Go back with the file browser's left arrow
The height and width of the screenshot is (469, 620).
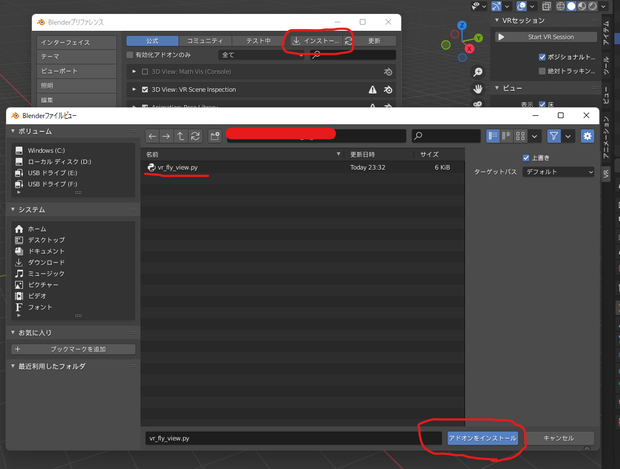(153, 136)
